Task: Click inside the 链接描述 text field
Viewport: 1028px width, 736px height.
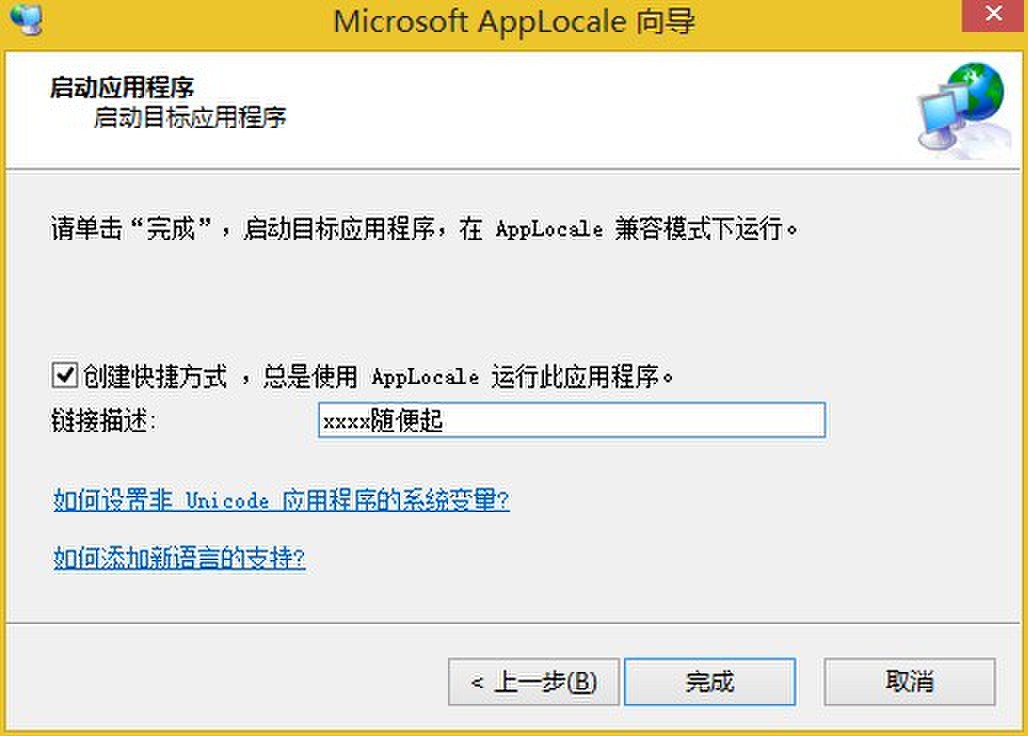Action: 572,420
